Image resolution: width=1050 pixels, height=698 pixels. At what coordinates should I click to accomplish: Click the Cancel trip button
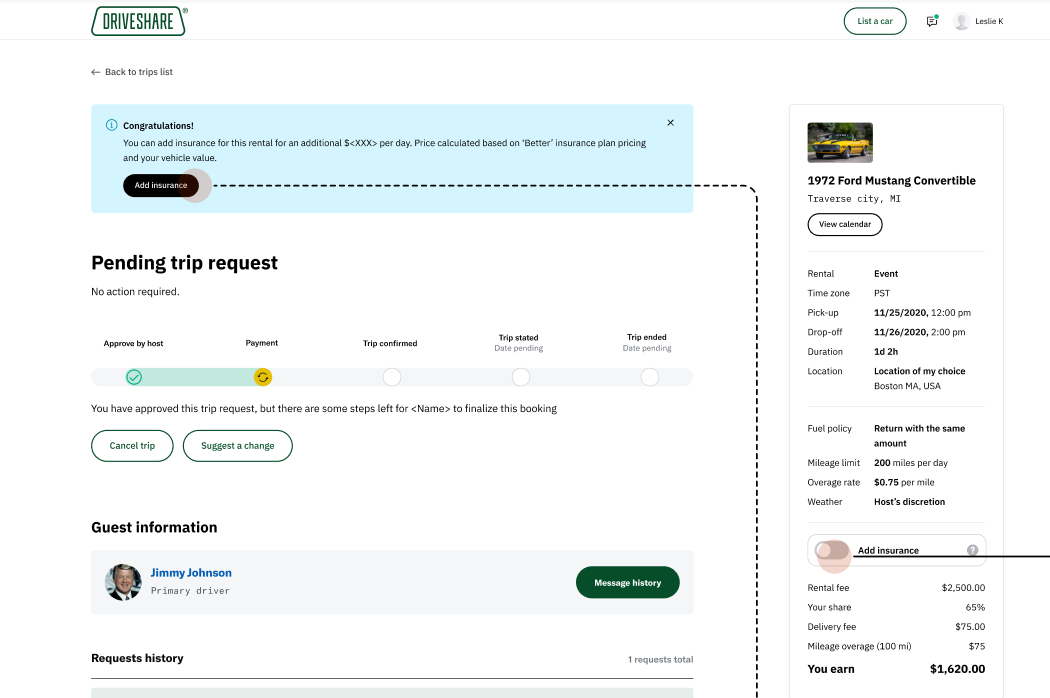[x=132, y=445]
